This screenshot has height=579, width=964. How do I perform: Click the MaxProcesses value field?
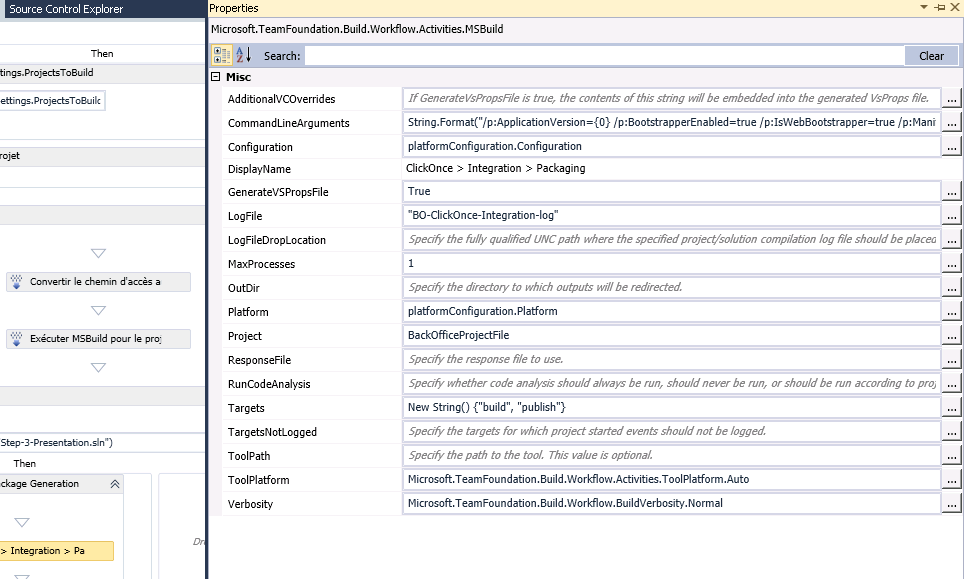(671, 263)
